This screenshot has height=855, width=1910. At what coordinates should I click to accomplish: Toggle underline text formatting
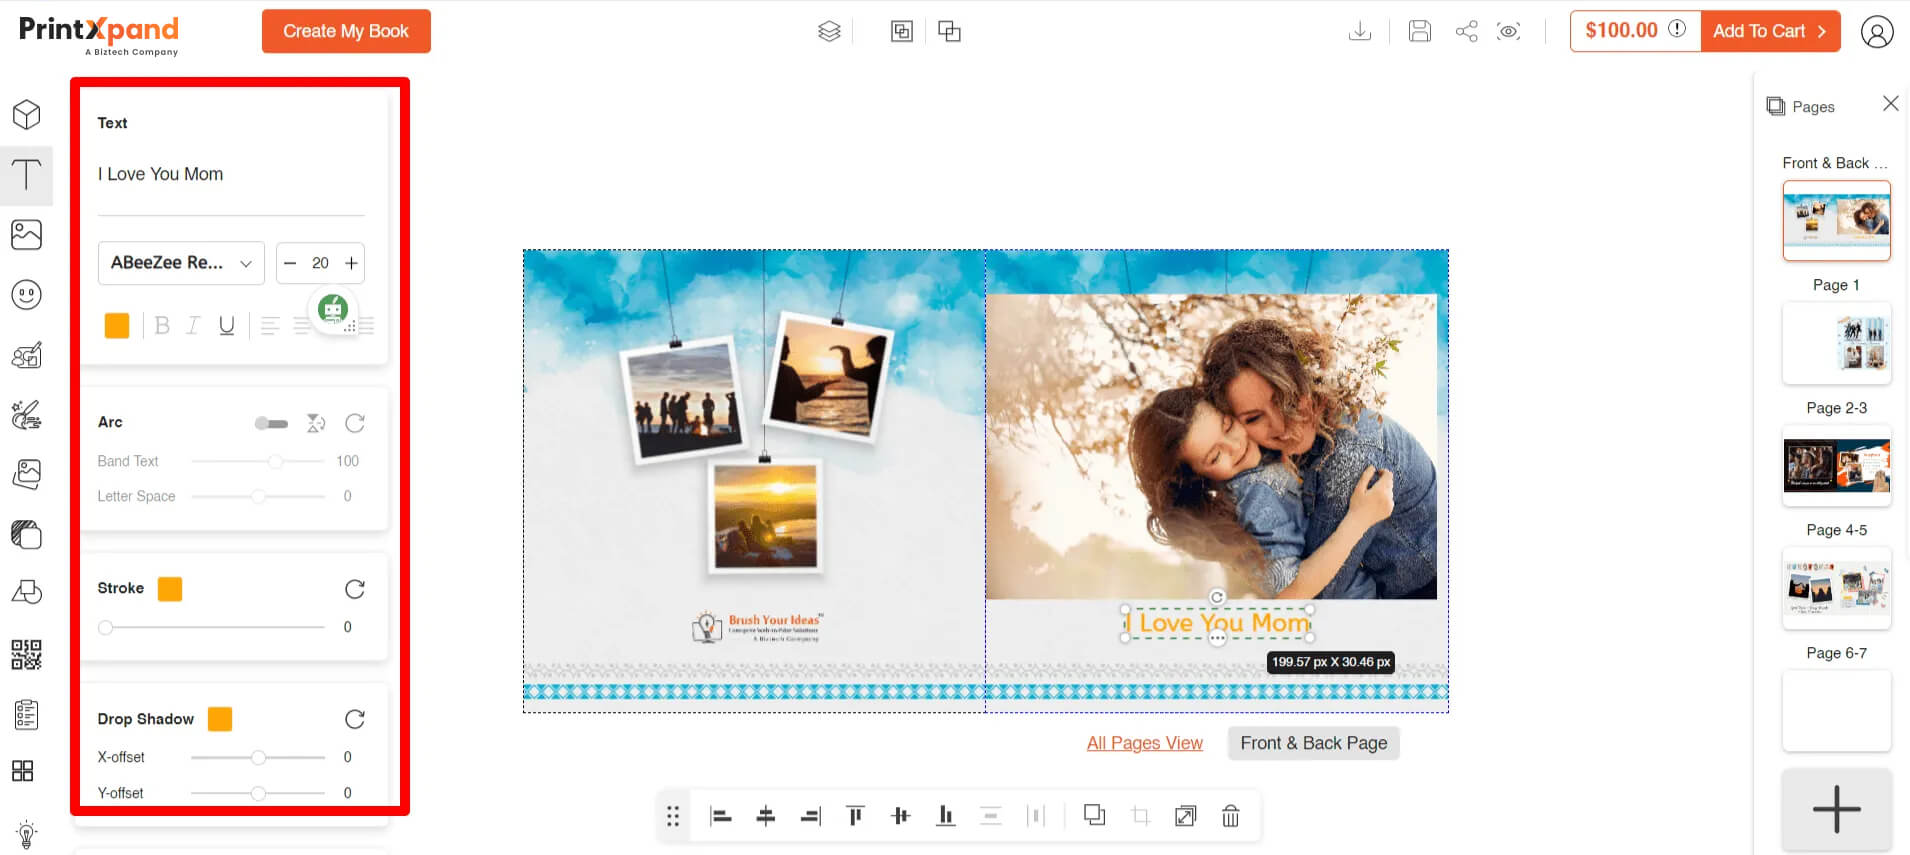(227, 325)
